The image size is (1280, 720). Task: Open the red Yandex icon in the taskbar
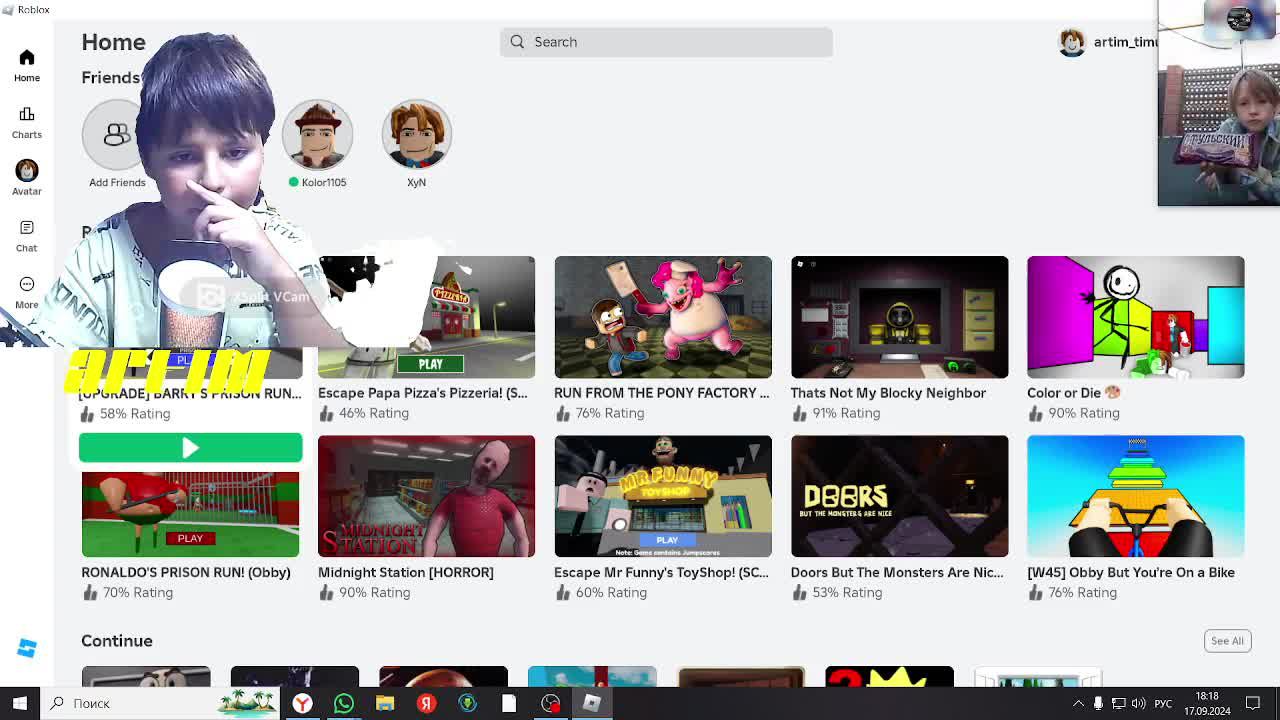click(x=426, y=703)
